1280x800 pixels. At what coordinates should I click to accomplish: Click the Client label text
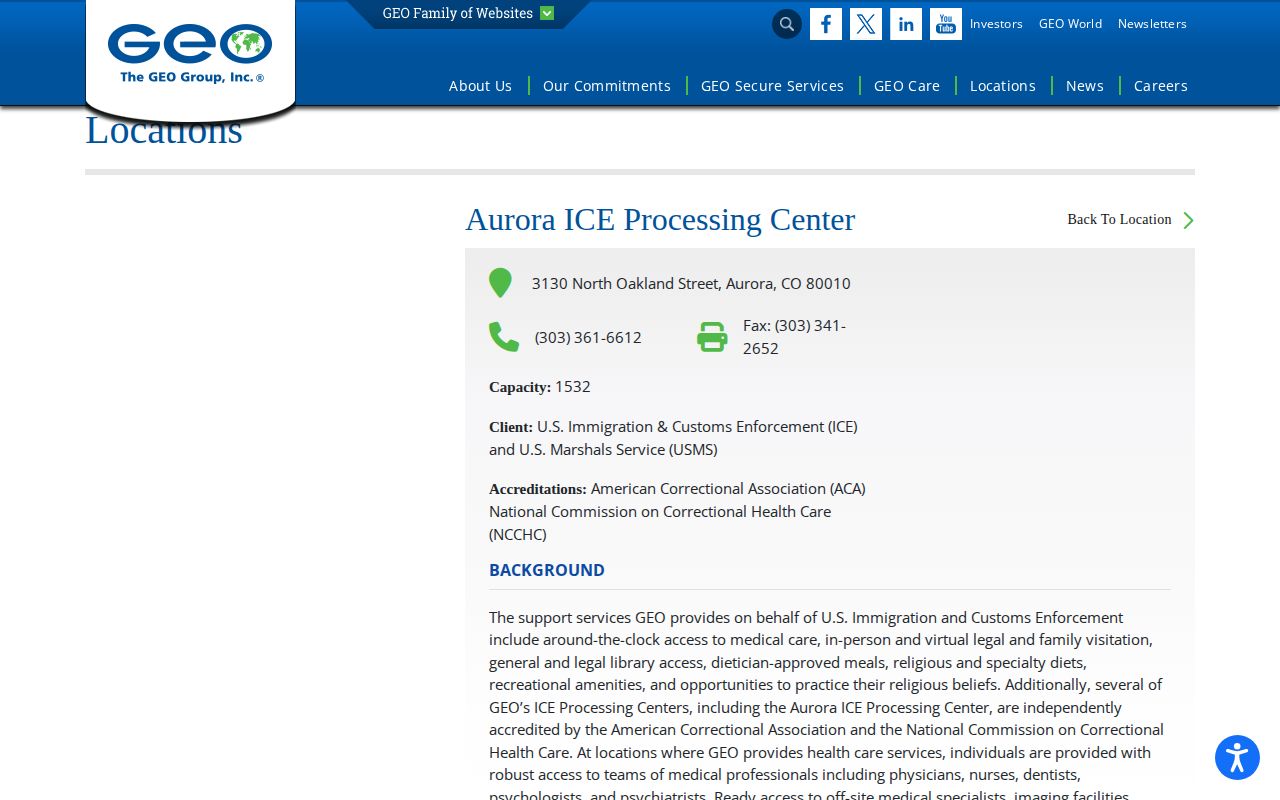[511, 427]
